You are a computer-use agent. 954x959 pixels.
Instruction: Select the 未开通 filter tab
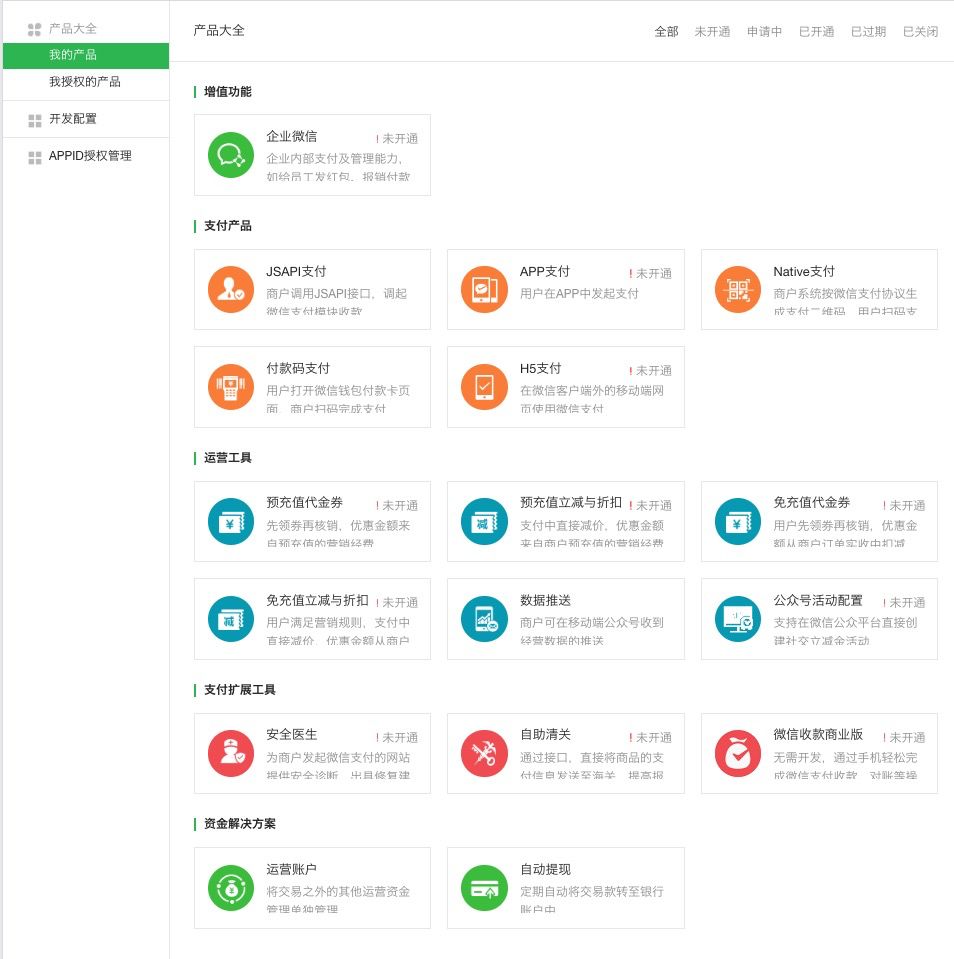712,32
